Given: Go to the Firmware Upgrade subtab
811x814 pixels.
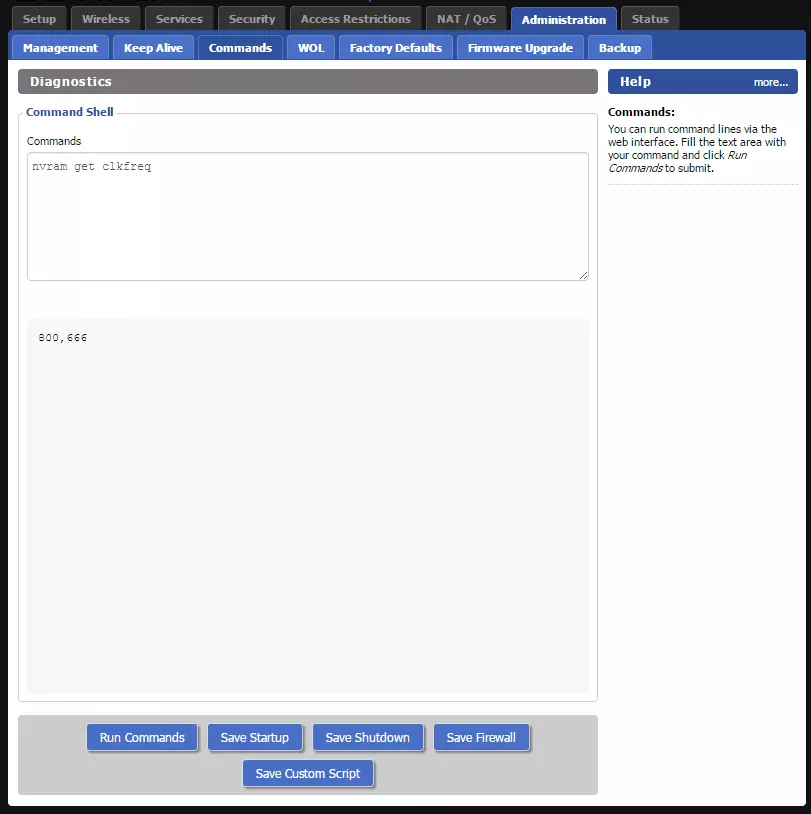Looking at the screenshot, I should [520, 48].
